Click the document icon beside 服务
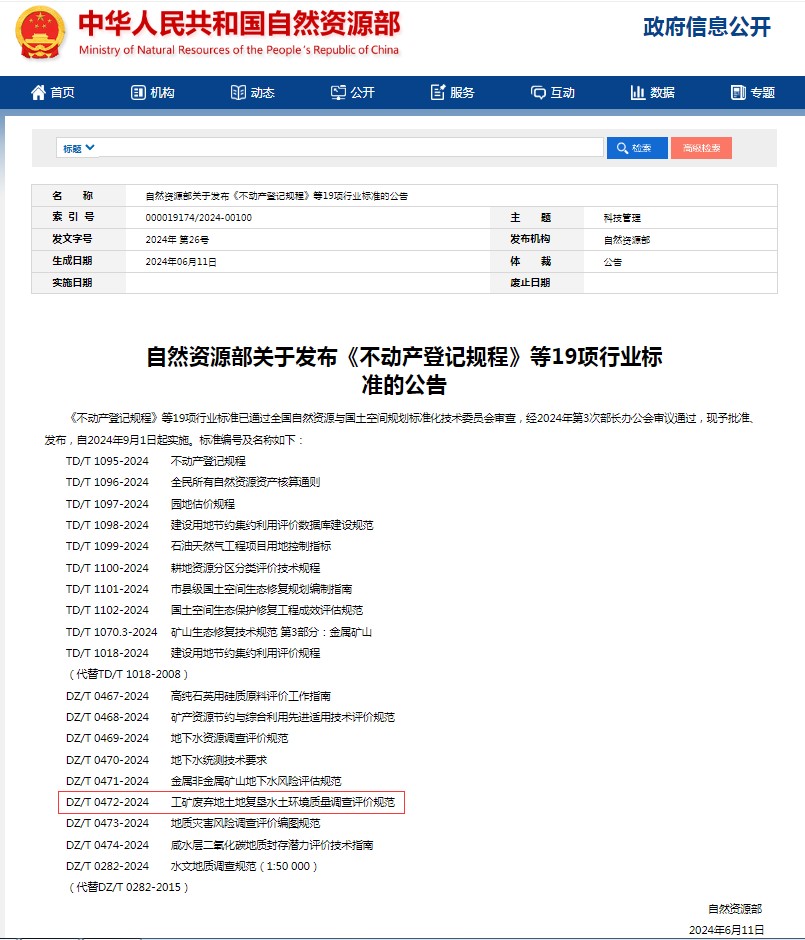This screenshot has width=805, height=940. [x=438, y=93]
